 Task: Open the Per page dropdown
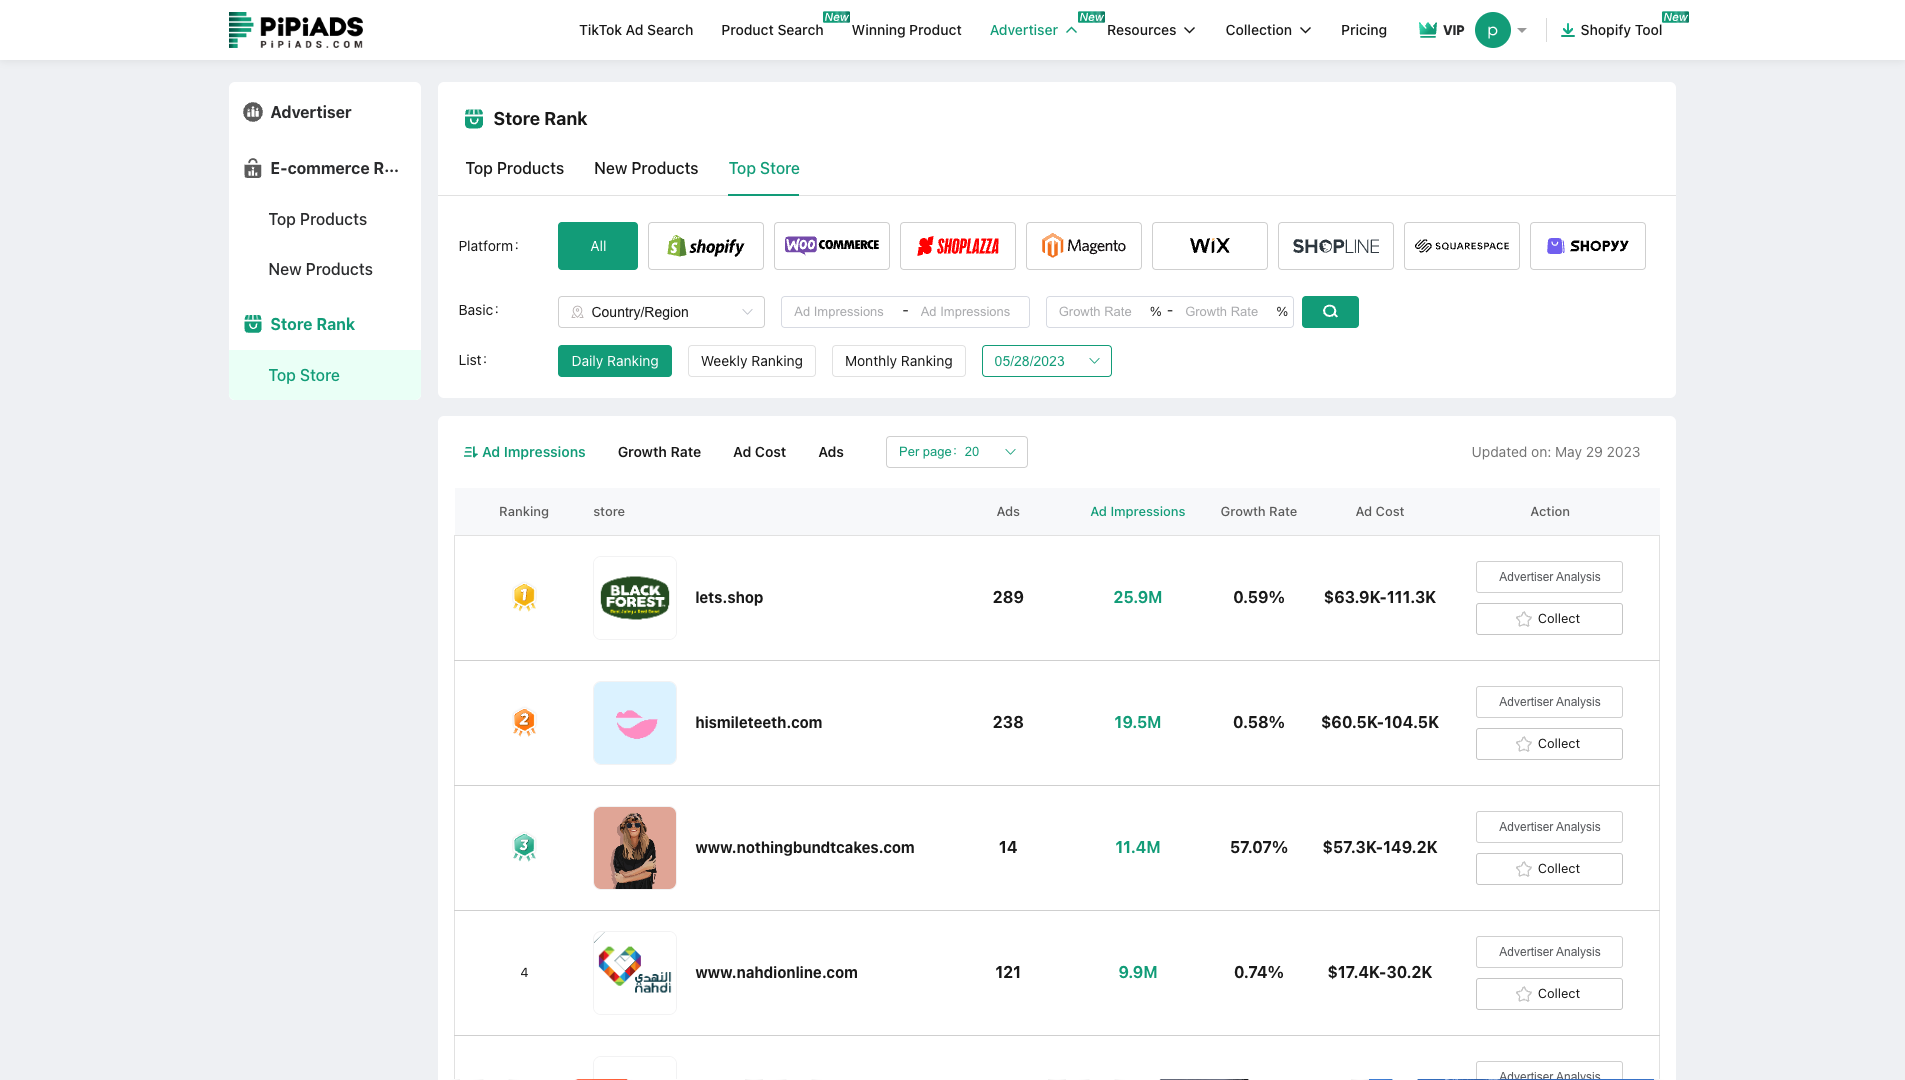tap(955, 451)
